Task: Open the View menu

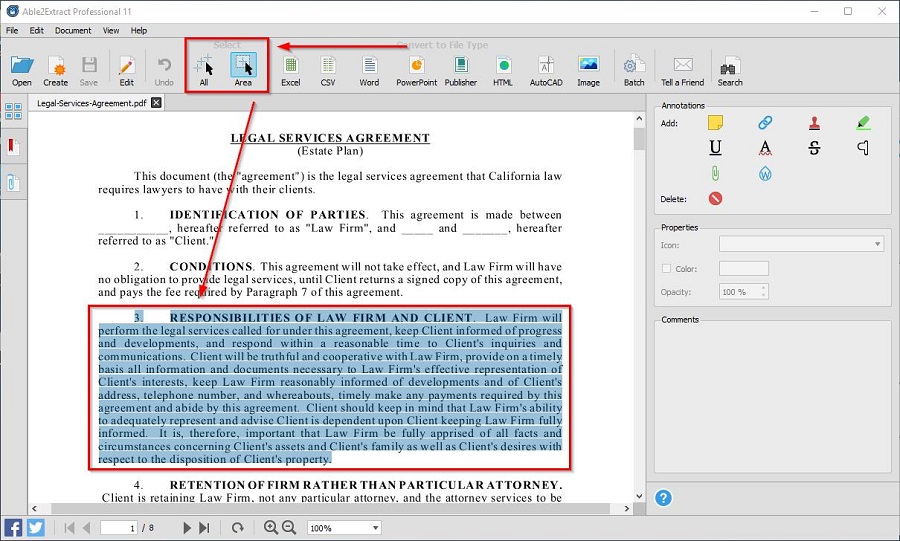Action: pos(111,30)
